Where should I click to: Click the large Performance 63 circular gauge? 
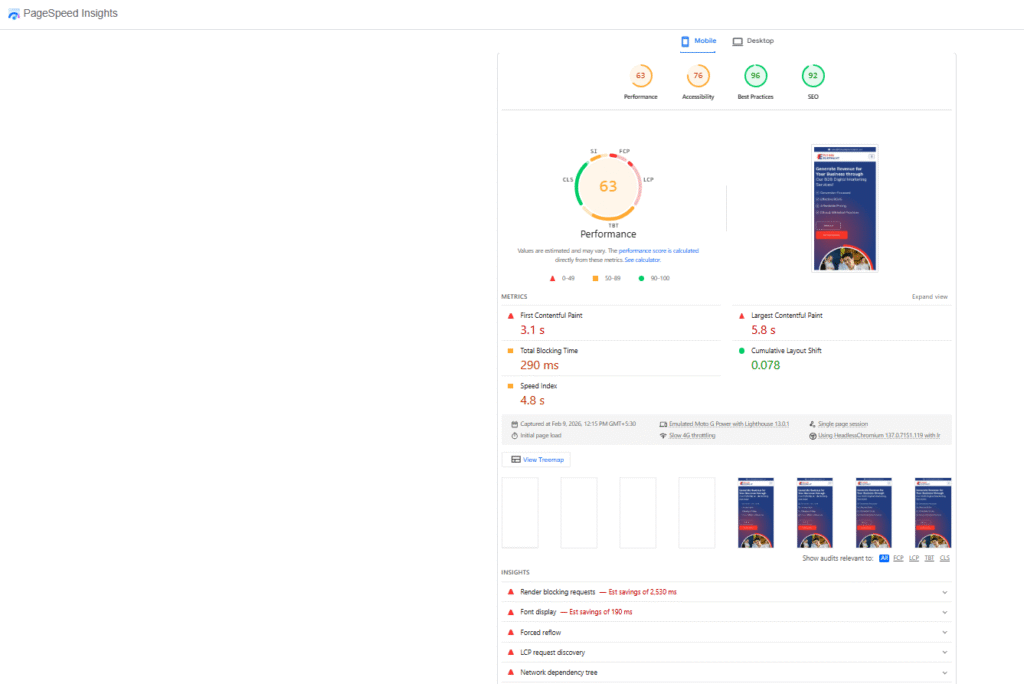[608, 186]
